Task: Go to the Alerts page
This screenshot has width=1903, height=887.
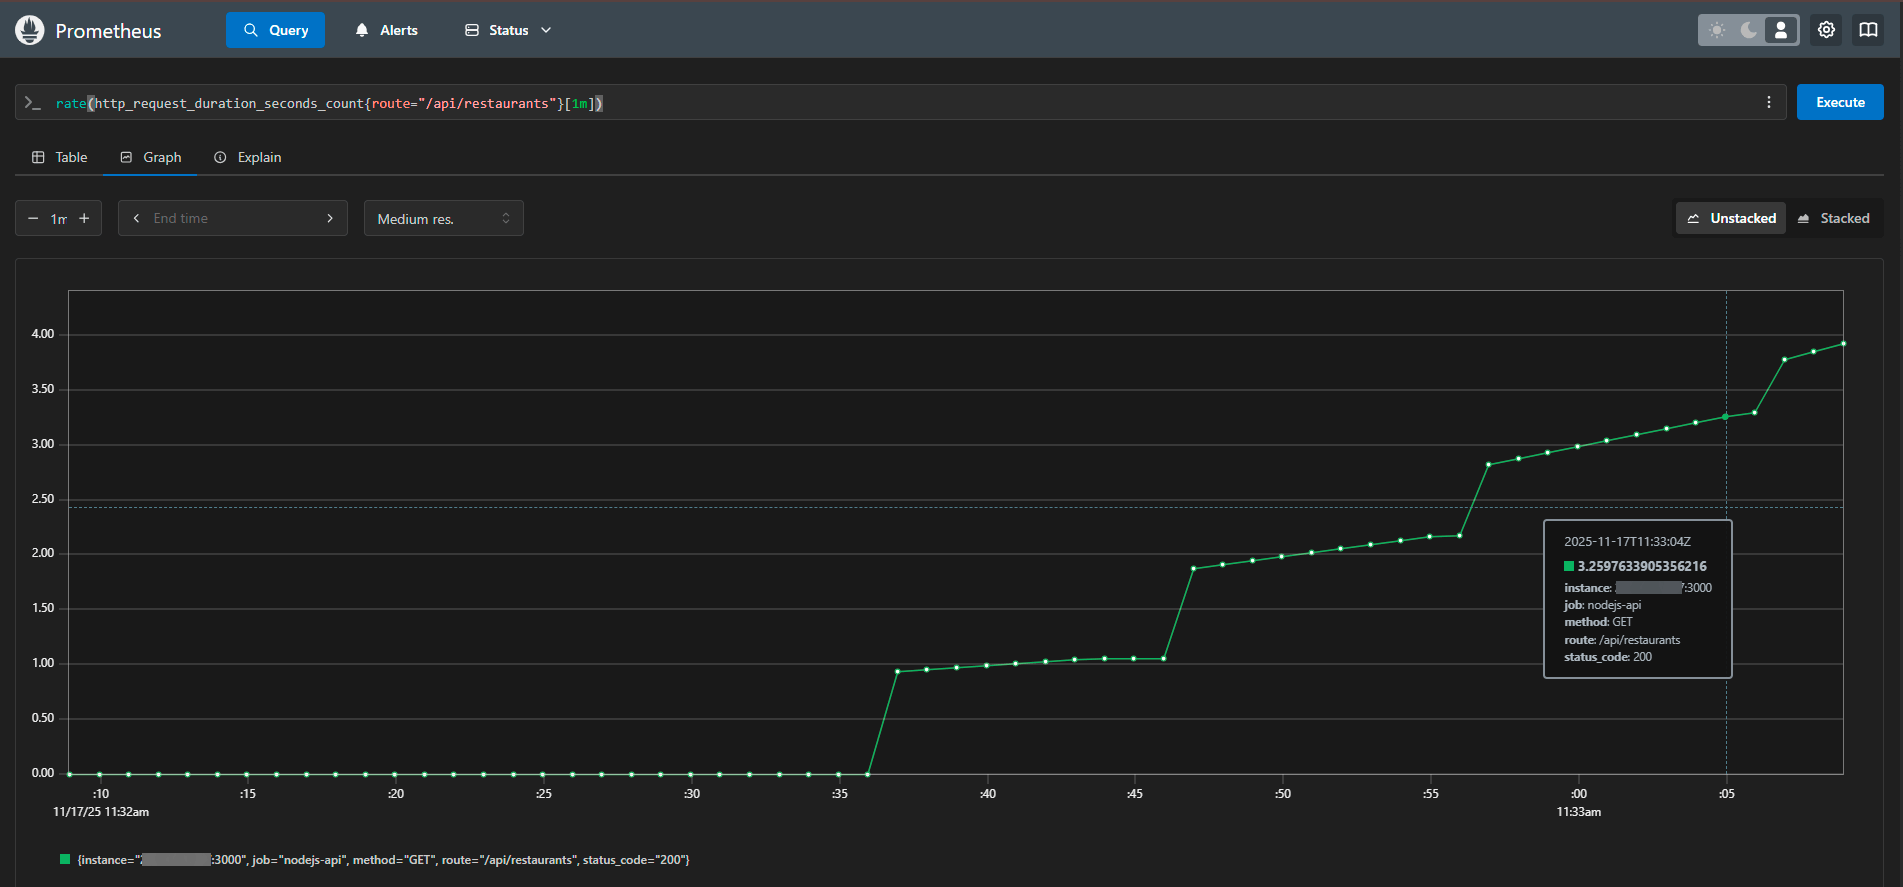Action: (386, 30)
